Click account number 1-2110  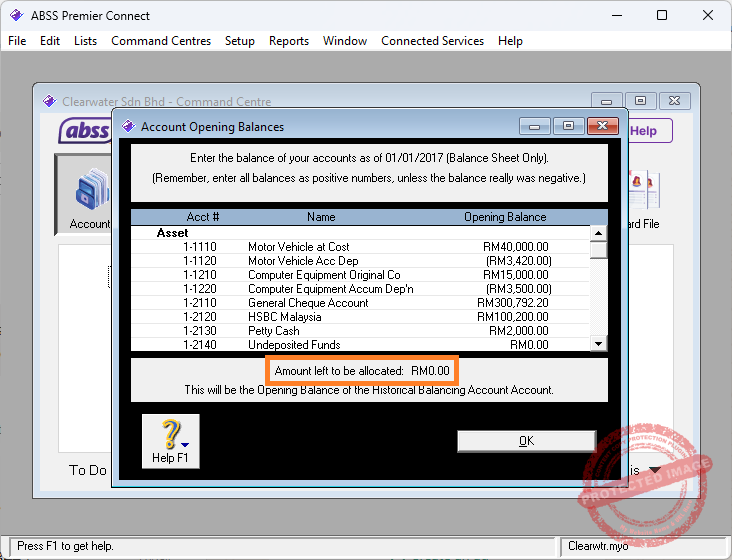point(200,303)
